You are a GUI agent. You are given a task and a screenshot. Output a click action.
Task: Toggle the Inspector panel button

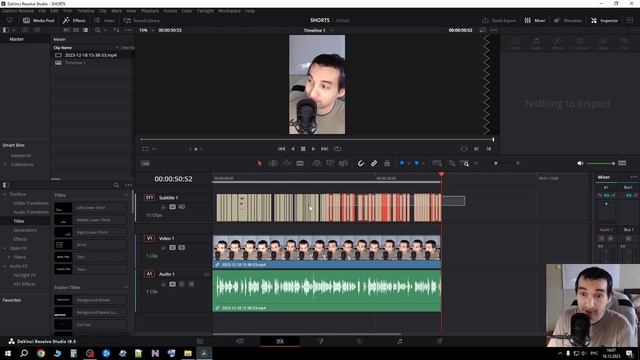point(604,20)
